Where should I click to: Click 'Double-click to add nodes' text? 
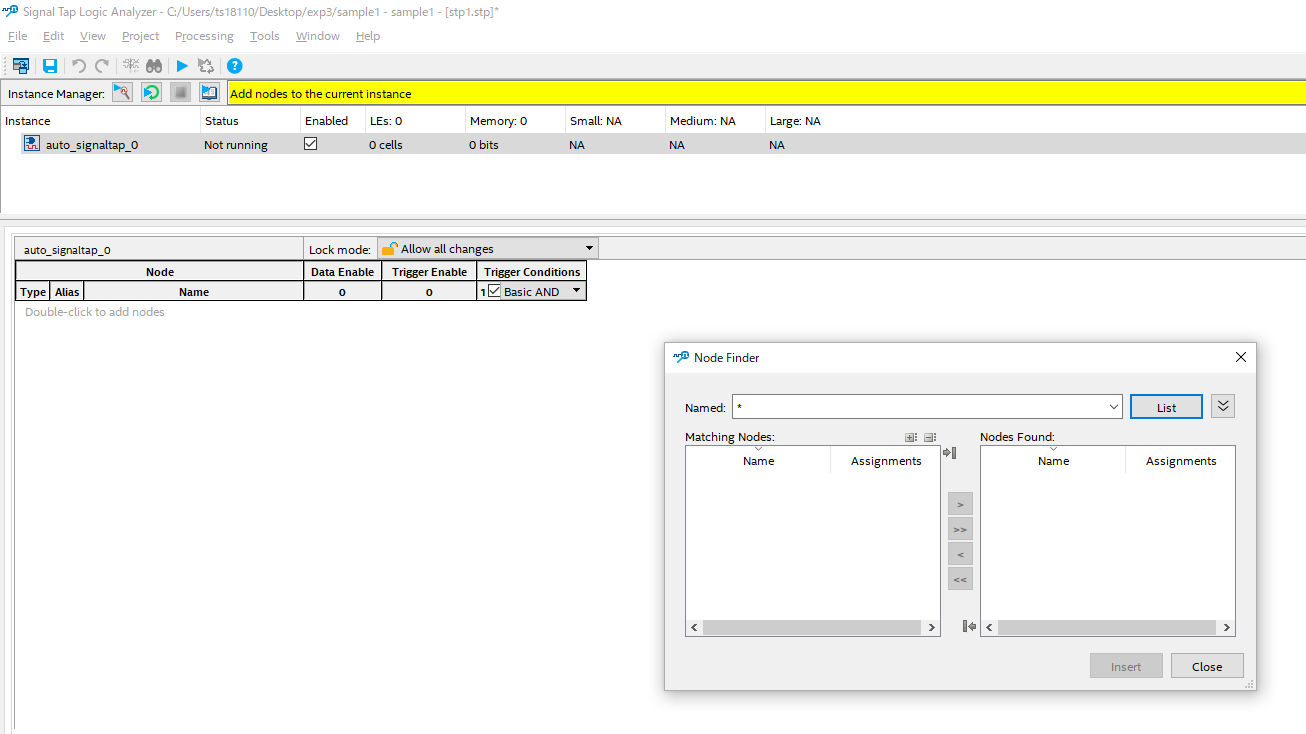(95, 312)
